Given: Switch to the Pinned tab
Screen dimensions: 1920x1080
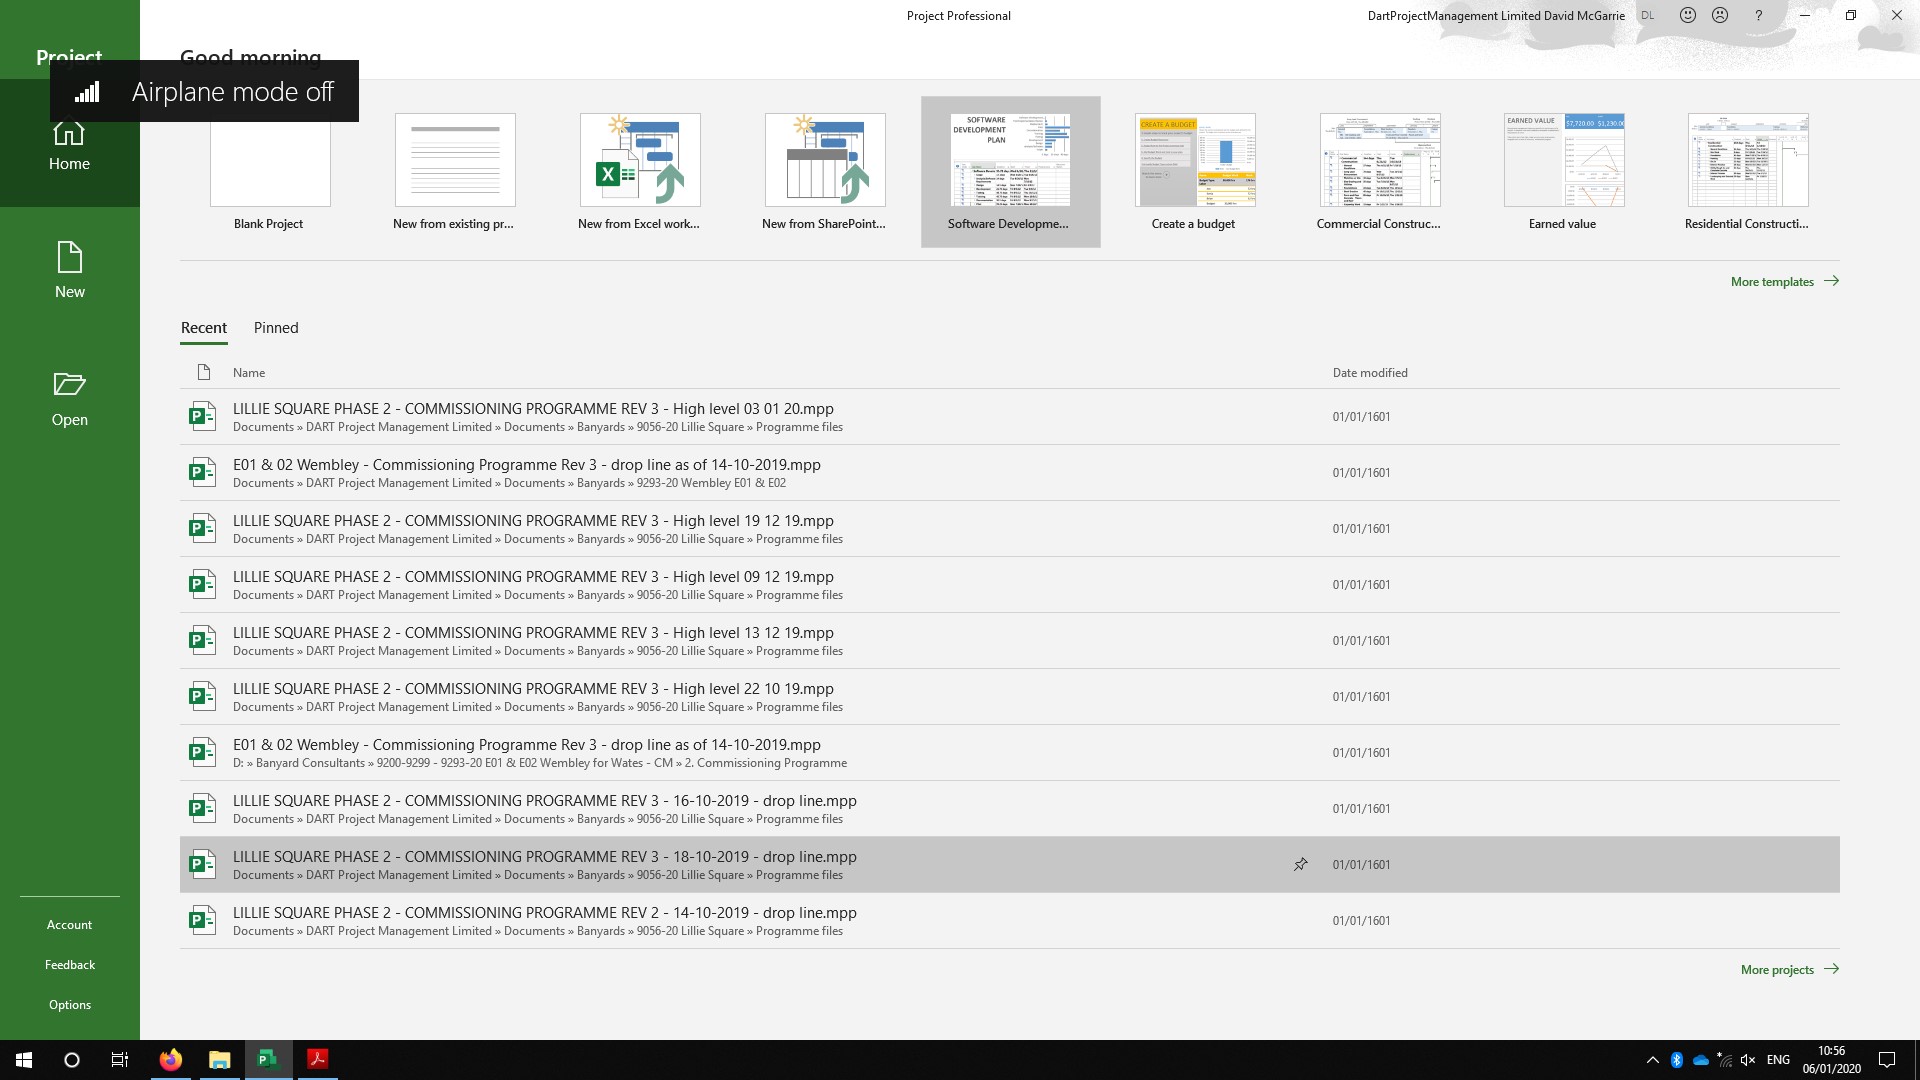Looking at the screenshot, I should click(276, 328).
